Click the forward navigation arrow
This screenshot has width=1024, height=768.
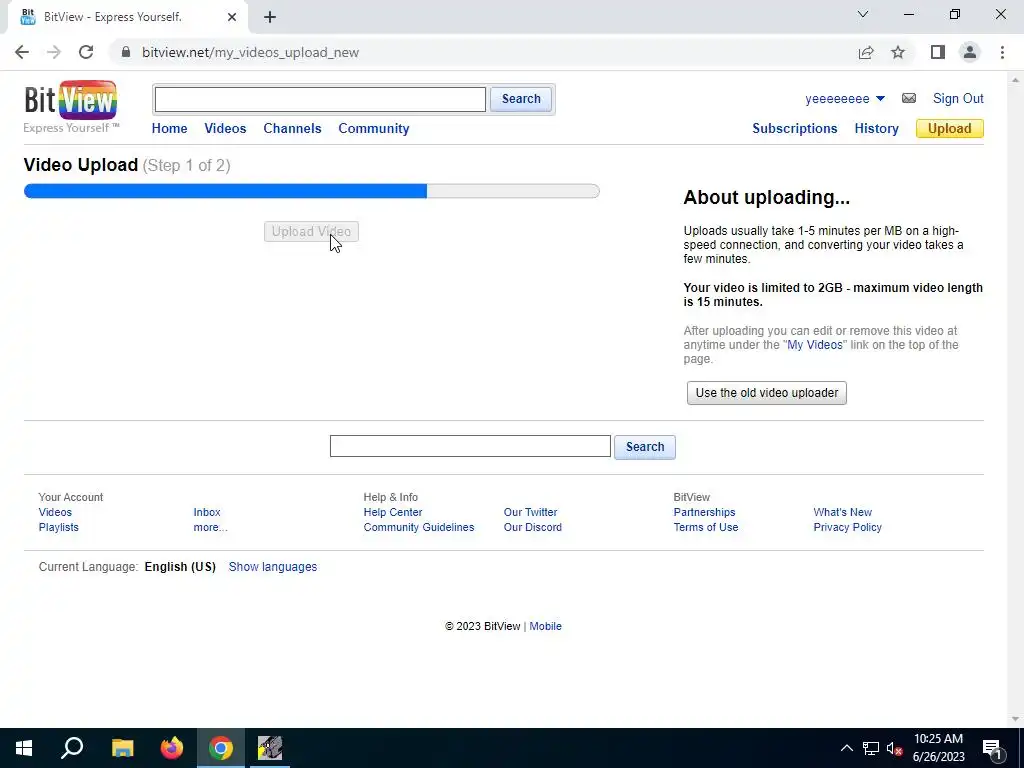click(x=54, y=52)
